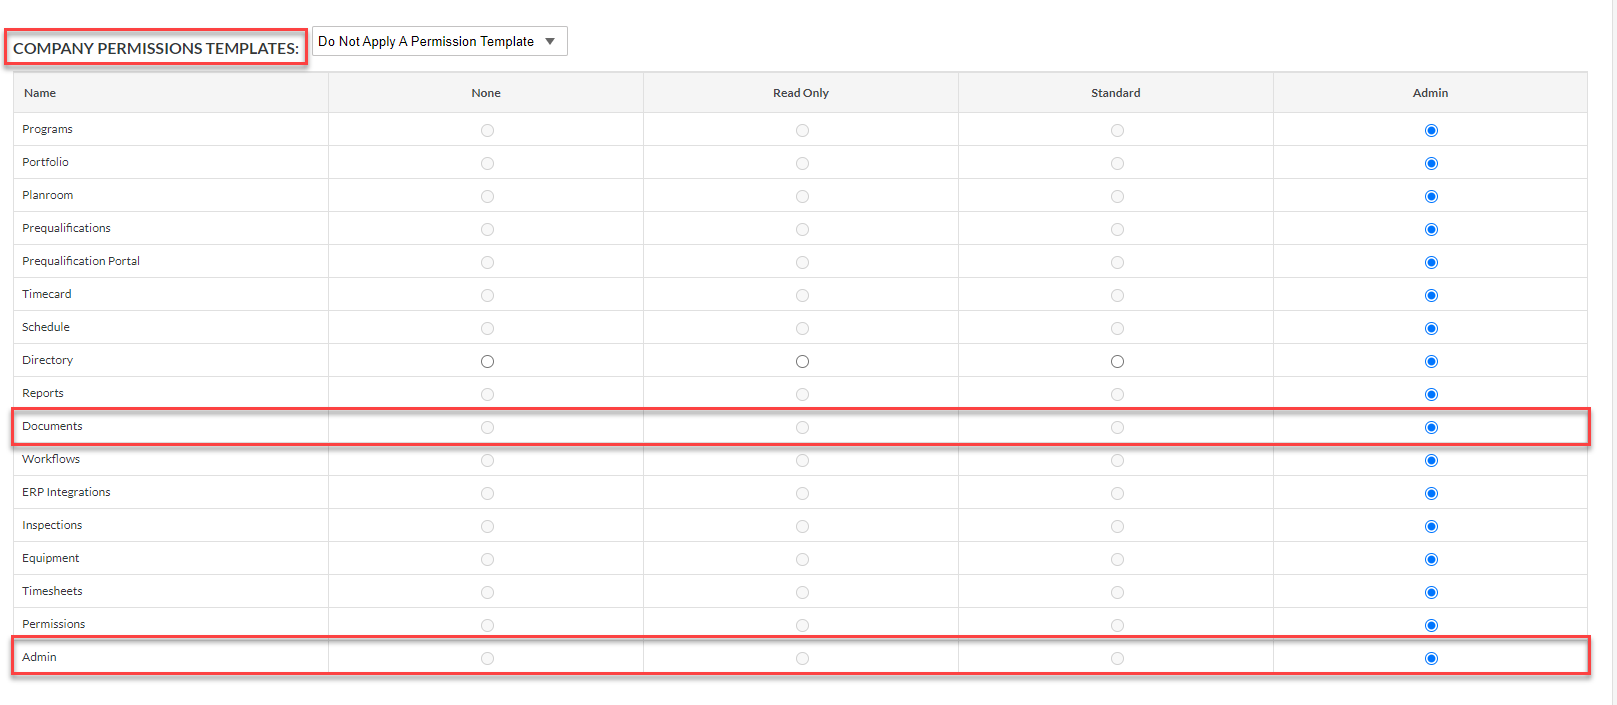Select Admin for Inspections
This screenshot has height=705, width=1617.
pos(1431,526)
